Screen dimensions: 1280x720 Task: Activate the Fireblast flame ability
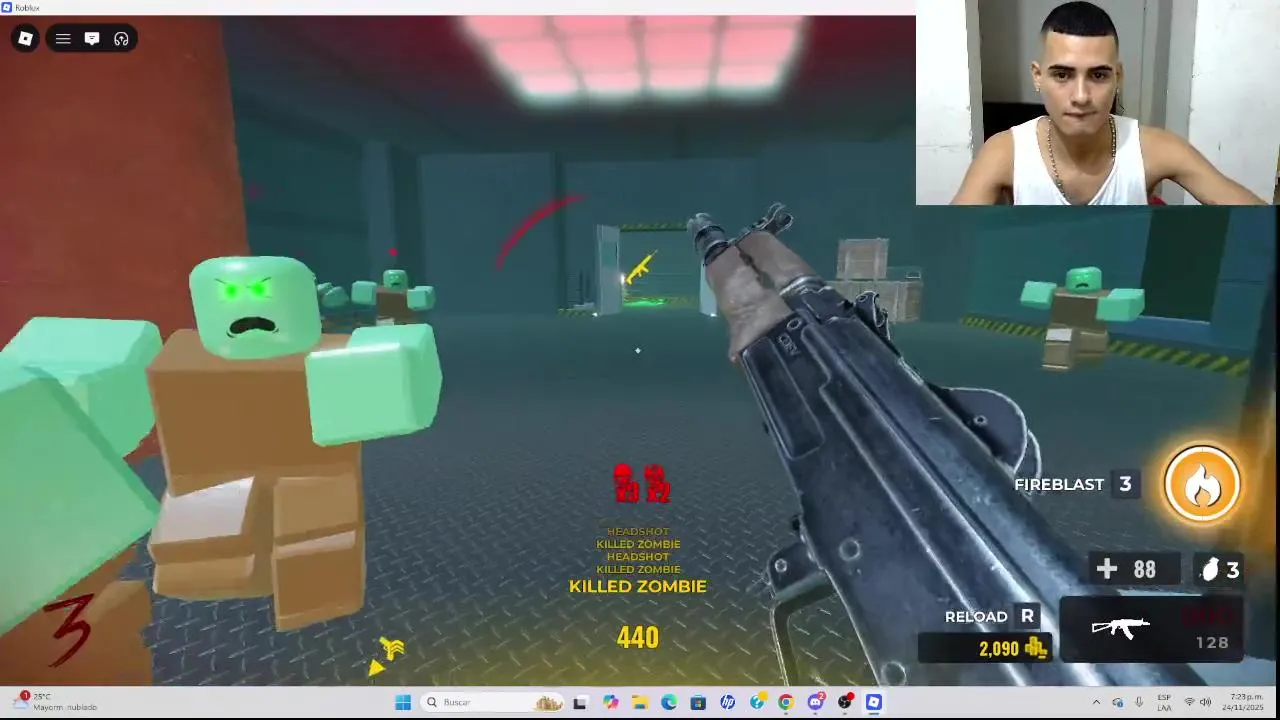[x=1202, y=484]
